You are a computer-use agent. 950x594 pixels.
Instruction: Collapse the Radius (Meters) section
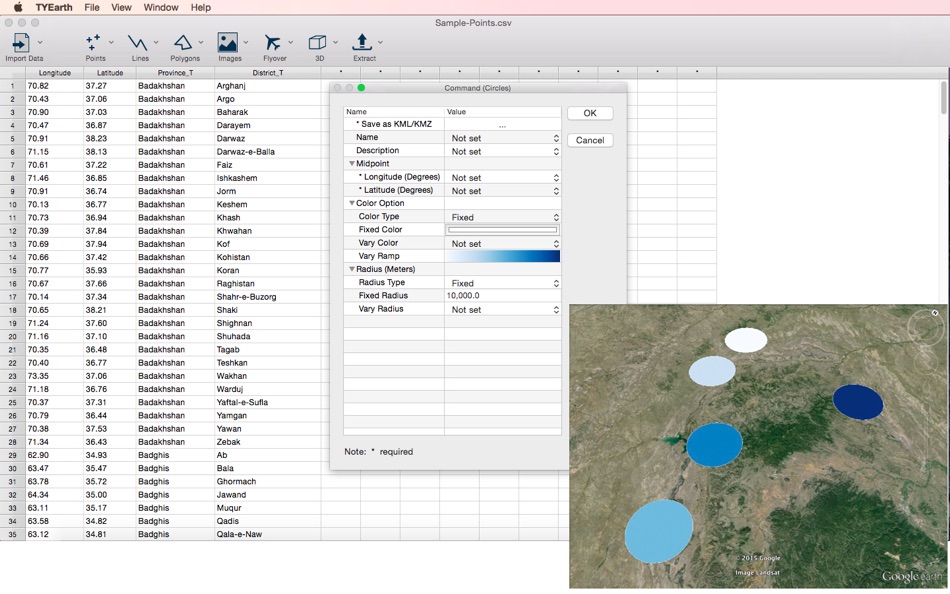click(x=352, y=270)
